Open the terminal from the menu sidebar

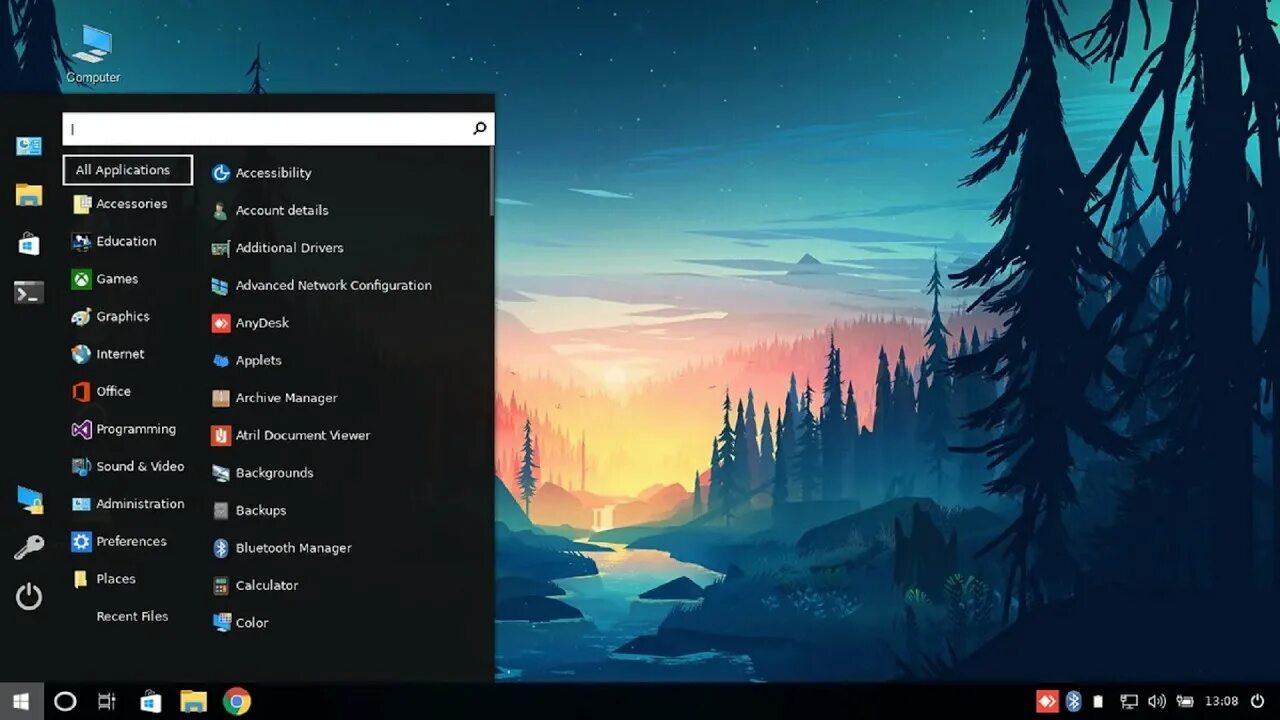click(x=29, y=292)
